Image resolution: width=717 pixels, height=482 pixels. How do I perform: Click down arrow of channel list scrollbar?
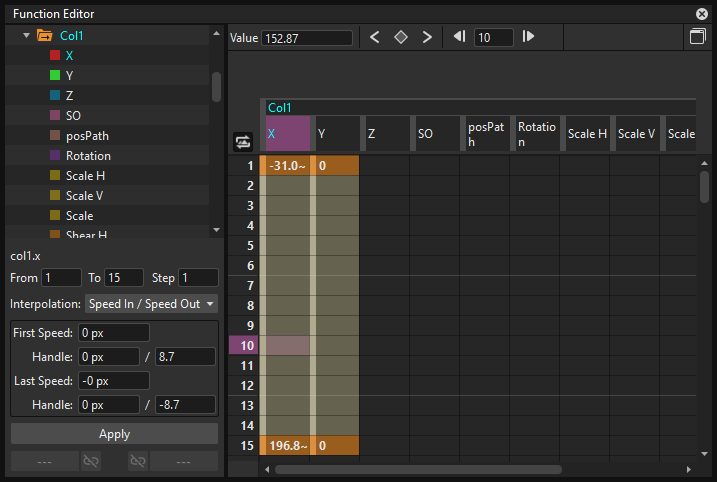[216, 230]
